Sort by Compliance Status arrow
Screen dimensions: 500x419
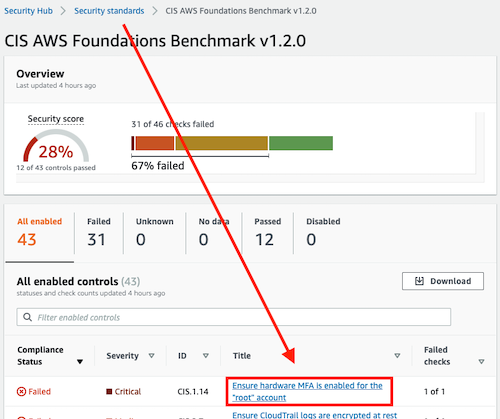point(80,362)
